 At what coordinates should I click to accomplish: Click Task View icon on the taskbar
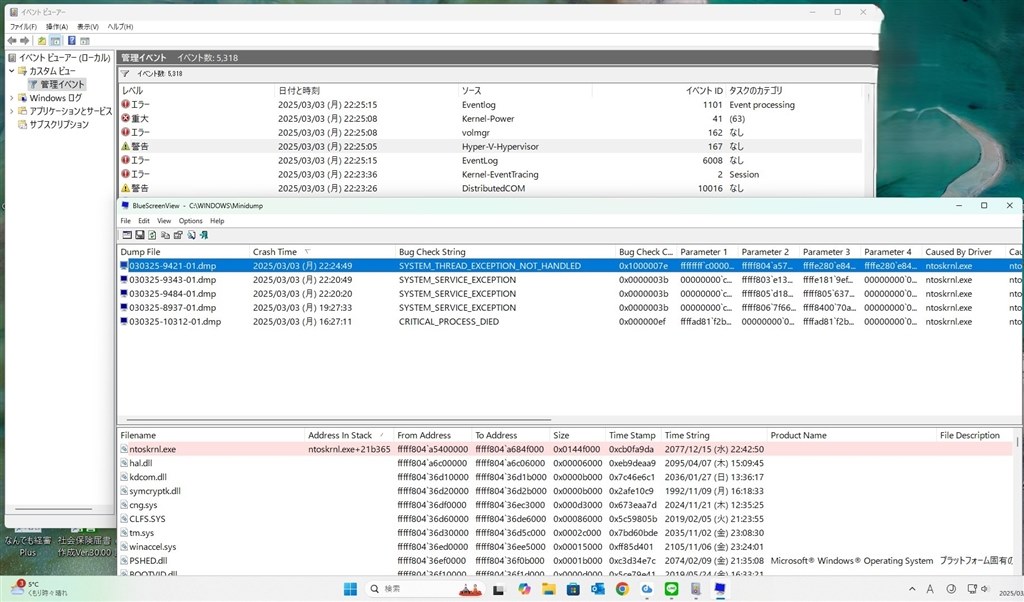498,589
